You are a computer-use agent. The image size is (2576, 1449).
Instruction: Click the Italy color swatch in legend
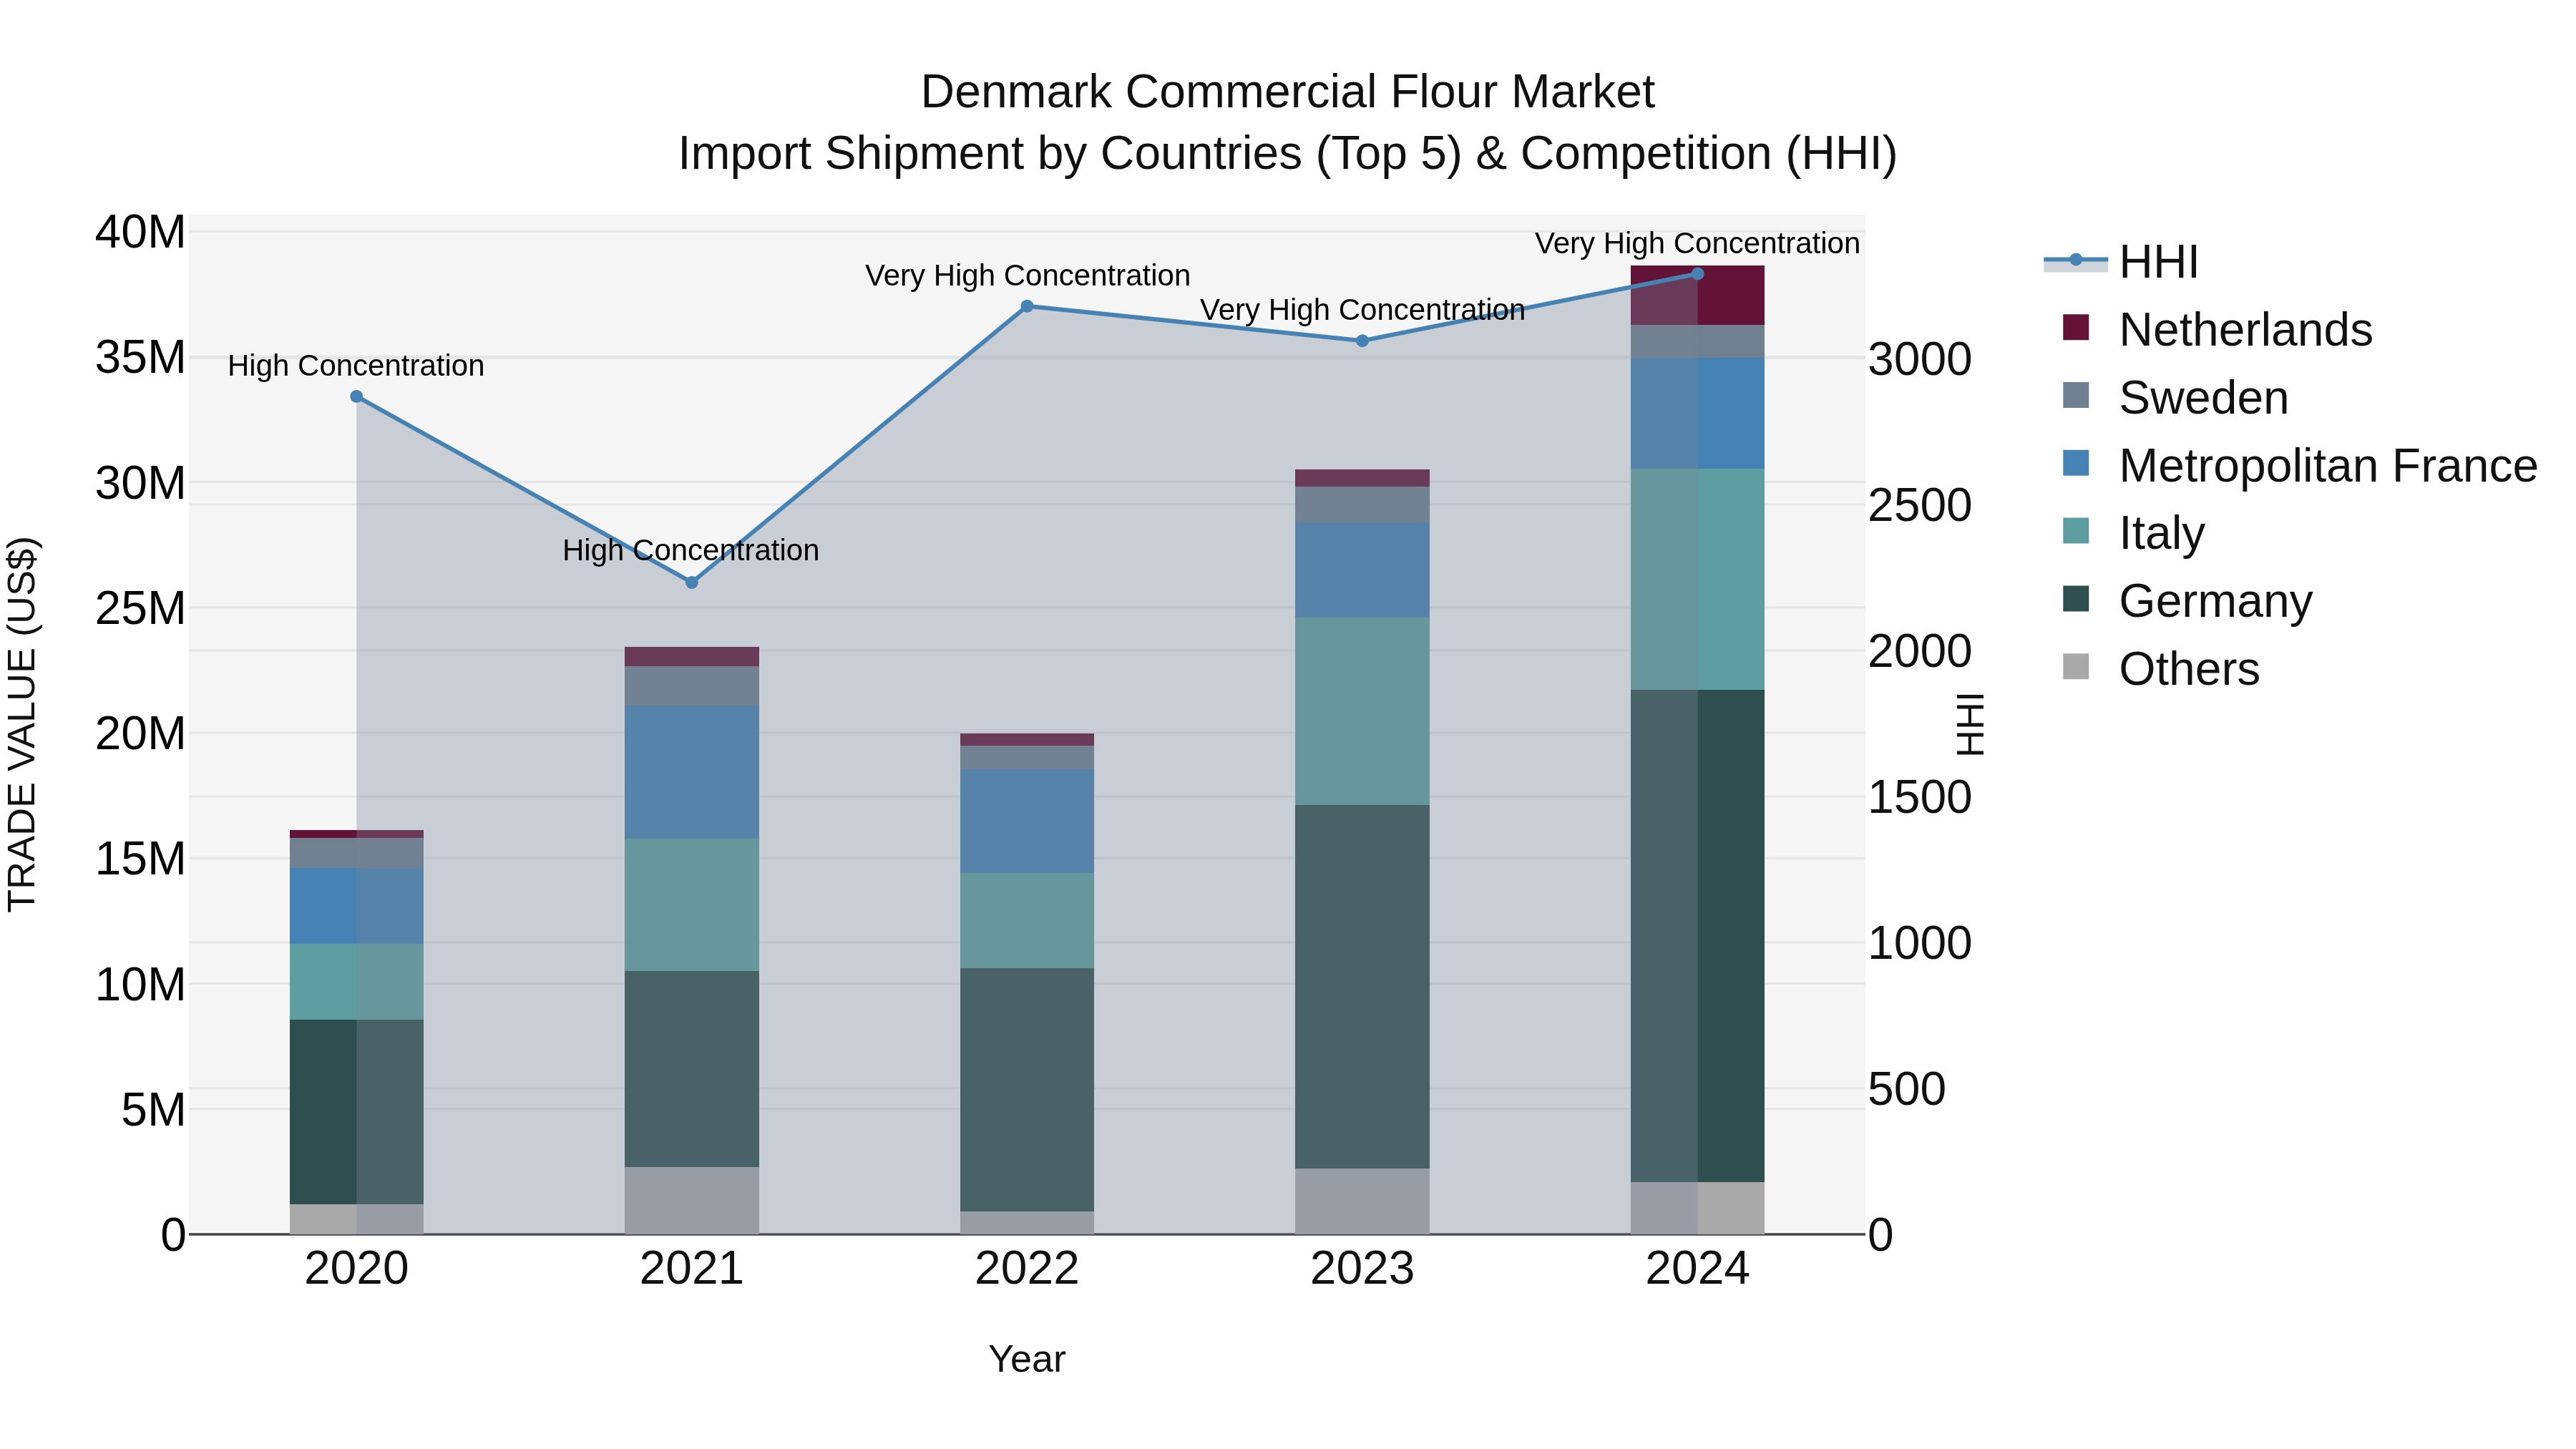pos(2076,531)
